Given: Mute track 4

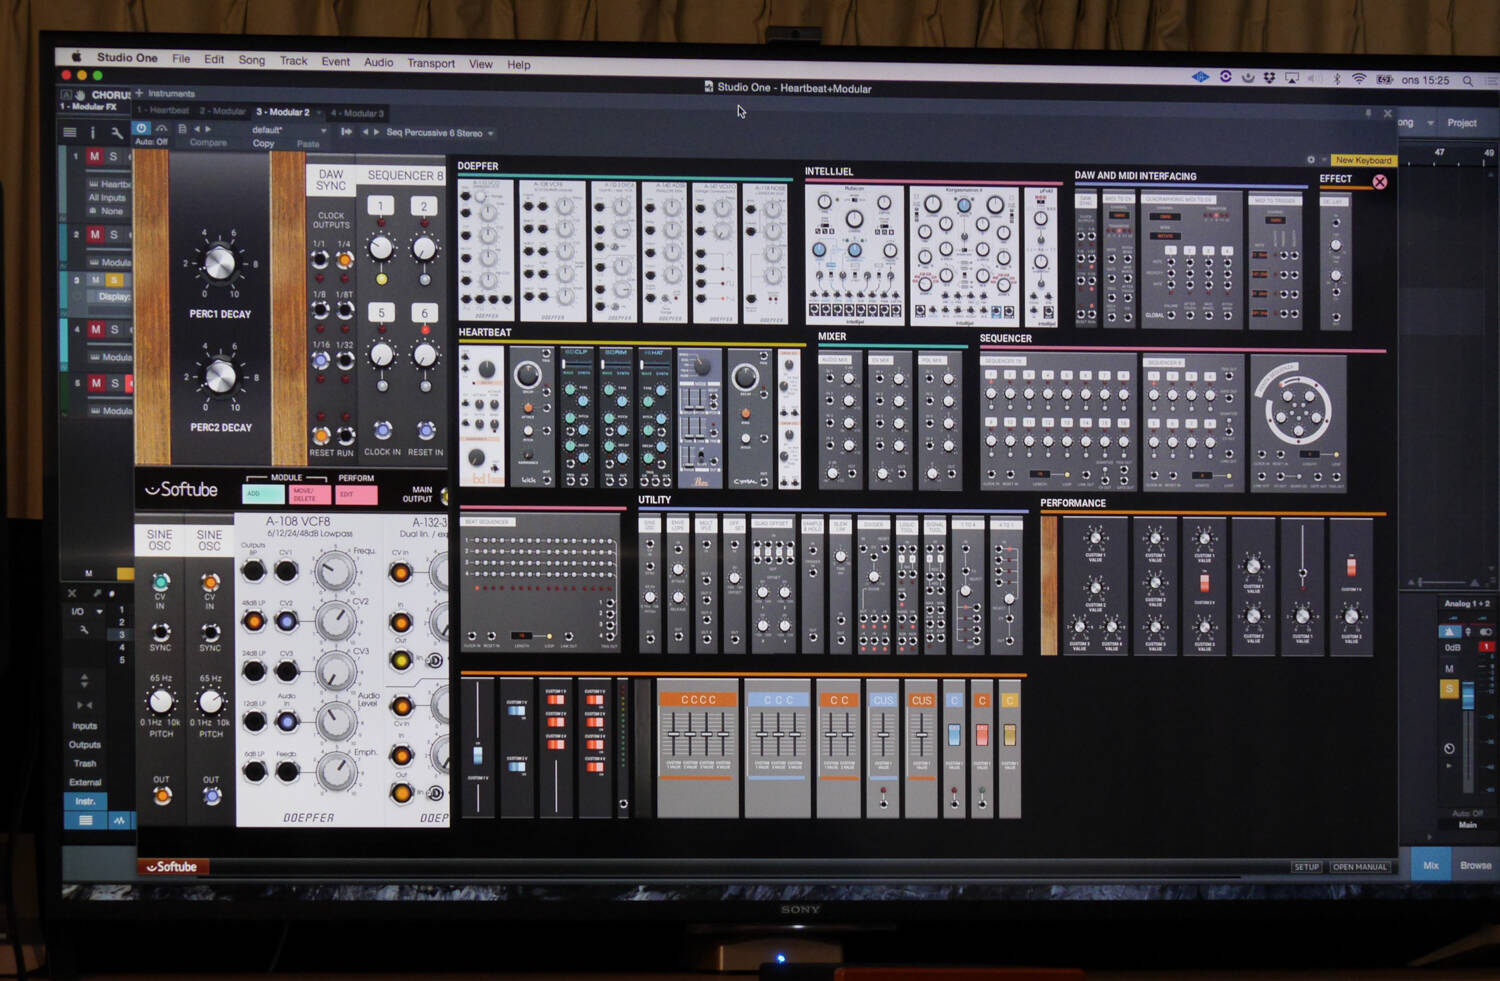Looking at the screenshot, I should [x=96, y=329].
